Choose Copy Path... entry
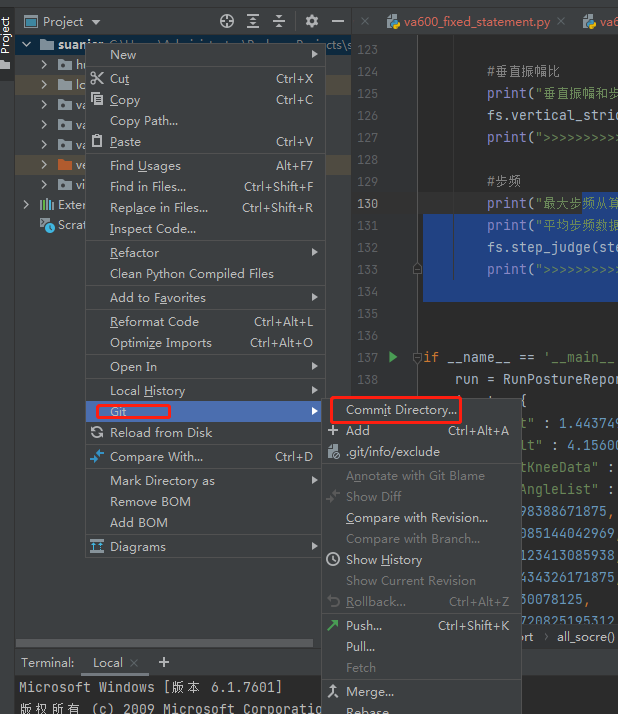The width and height of the screenshot is (618, 714). pyautogui.click(x=205, y=121)
